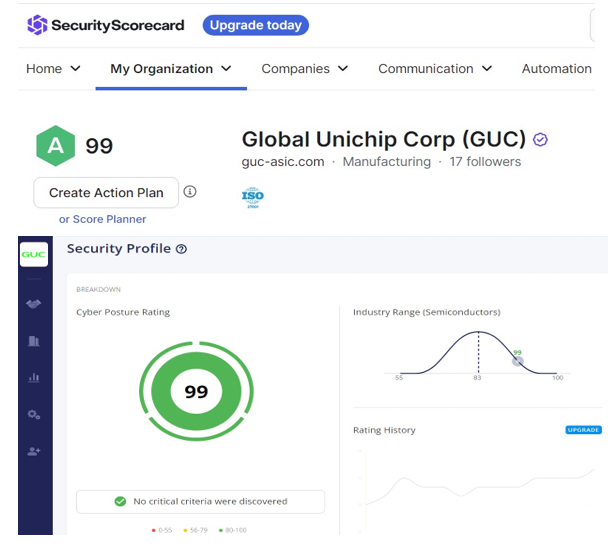608x547 pixels.
Task: Open the gears settings icon in the sidebar
Action: tap(34, 414)
